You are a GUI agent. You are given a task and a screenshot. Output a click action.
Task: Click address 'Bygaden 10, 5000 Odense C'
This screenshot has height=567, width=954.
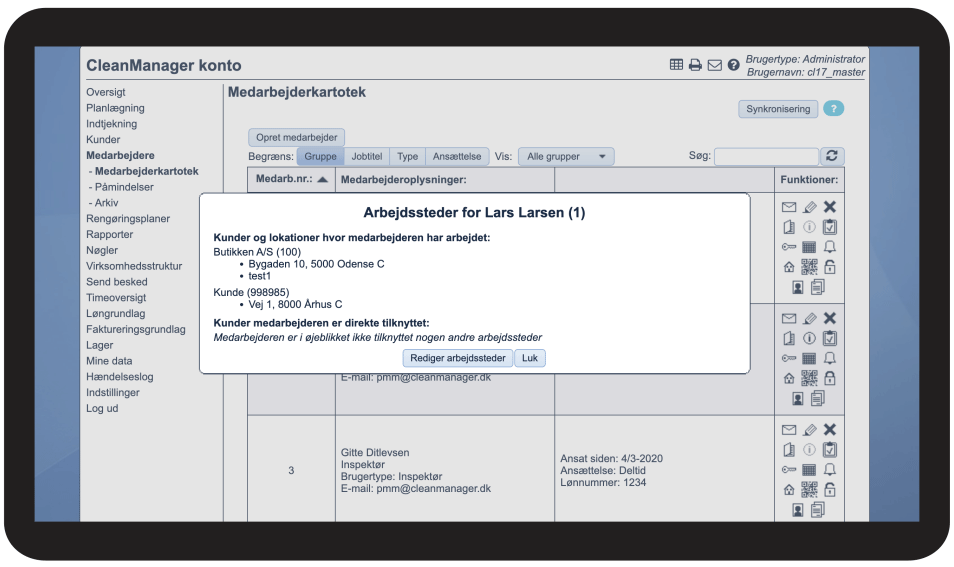[x=316, y=264]
